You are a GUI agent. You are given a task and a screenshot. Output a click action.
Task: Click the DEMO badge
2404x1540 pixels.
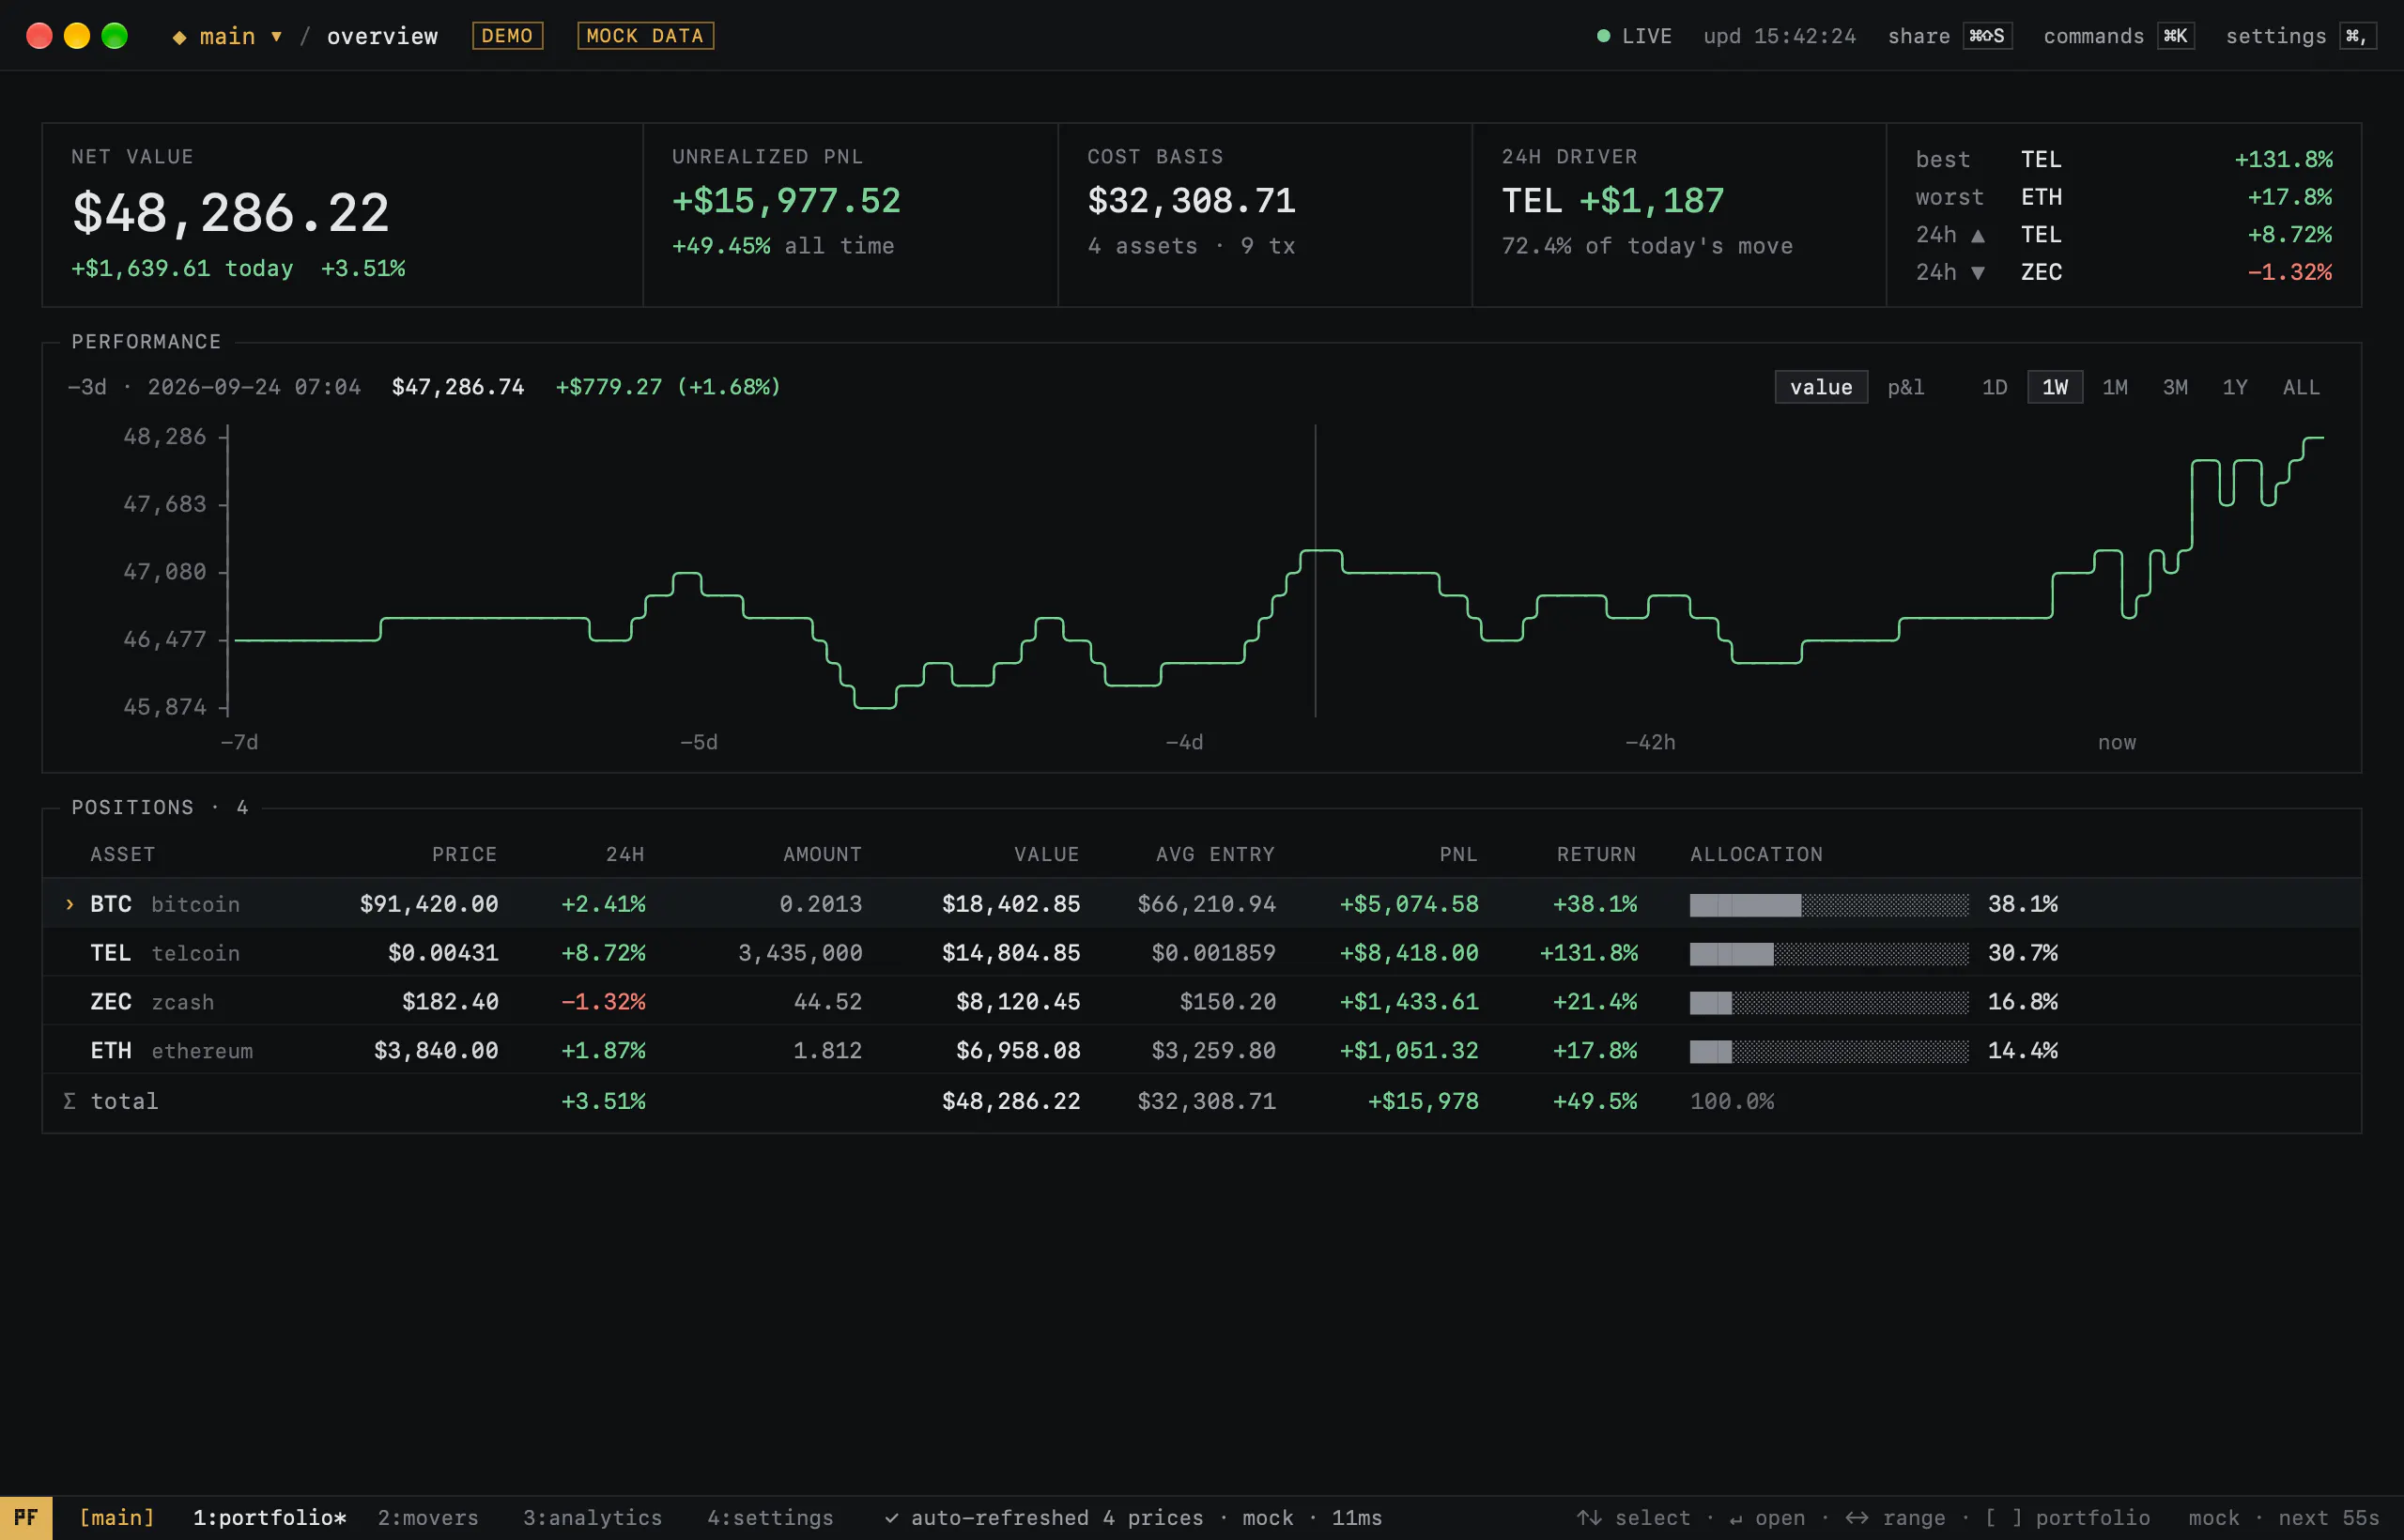[x=507, y=36]
